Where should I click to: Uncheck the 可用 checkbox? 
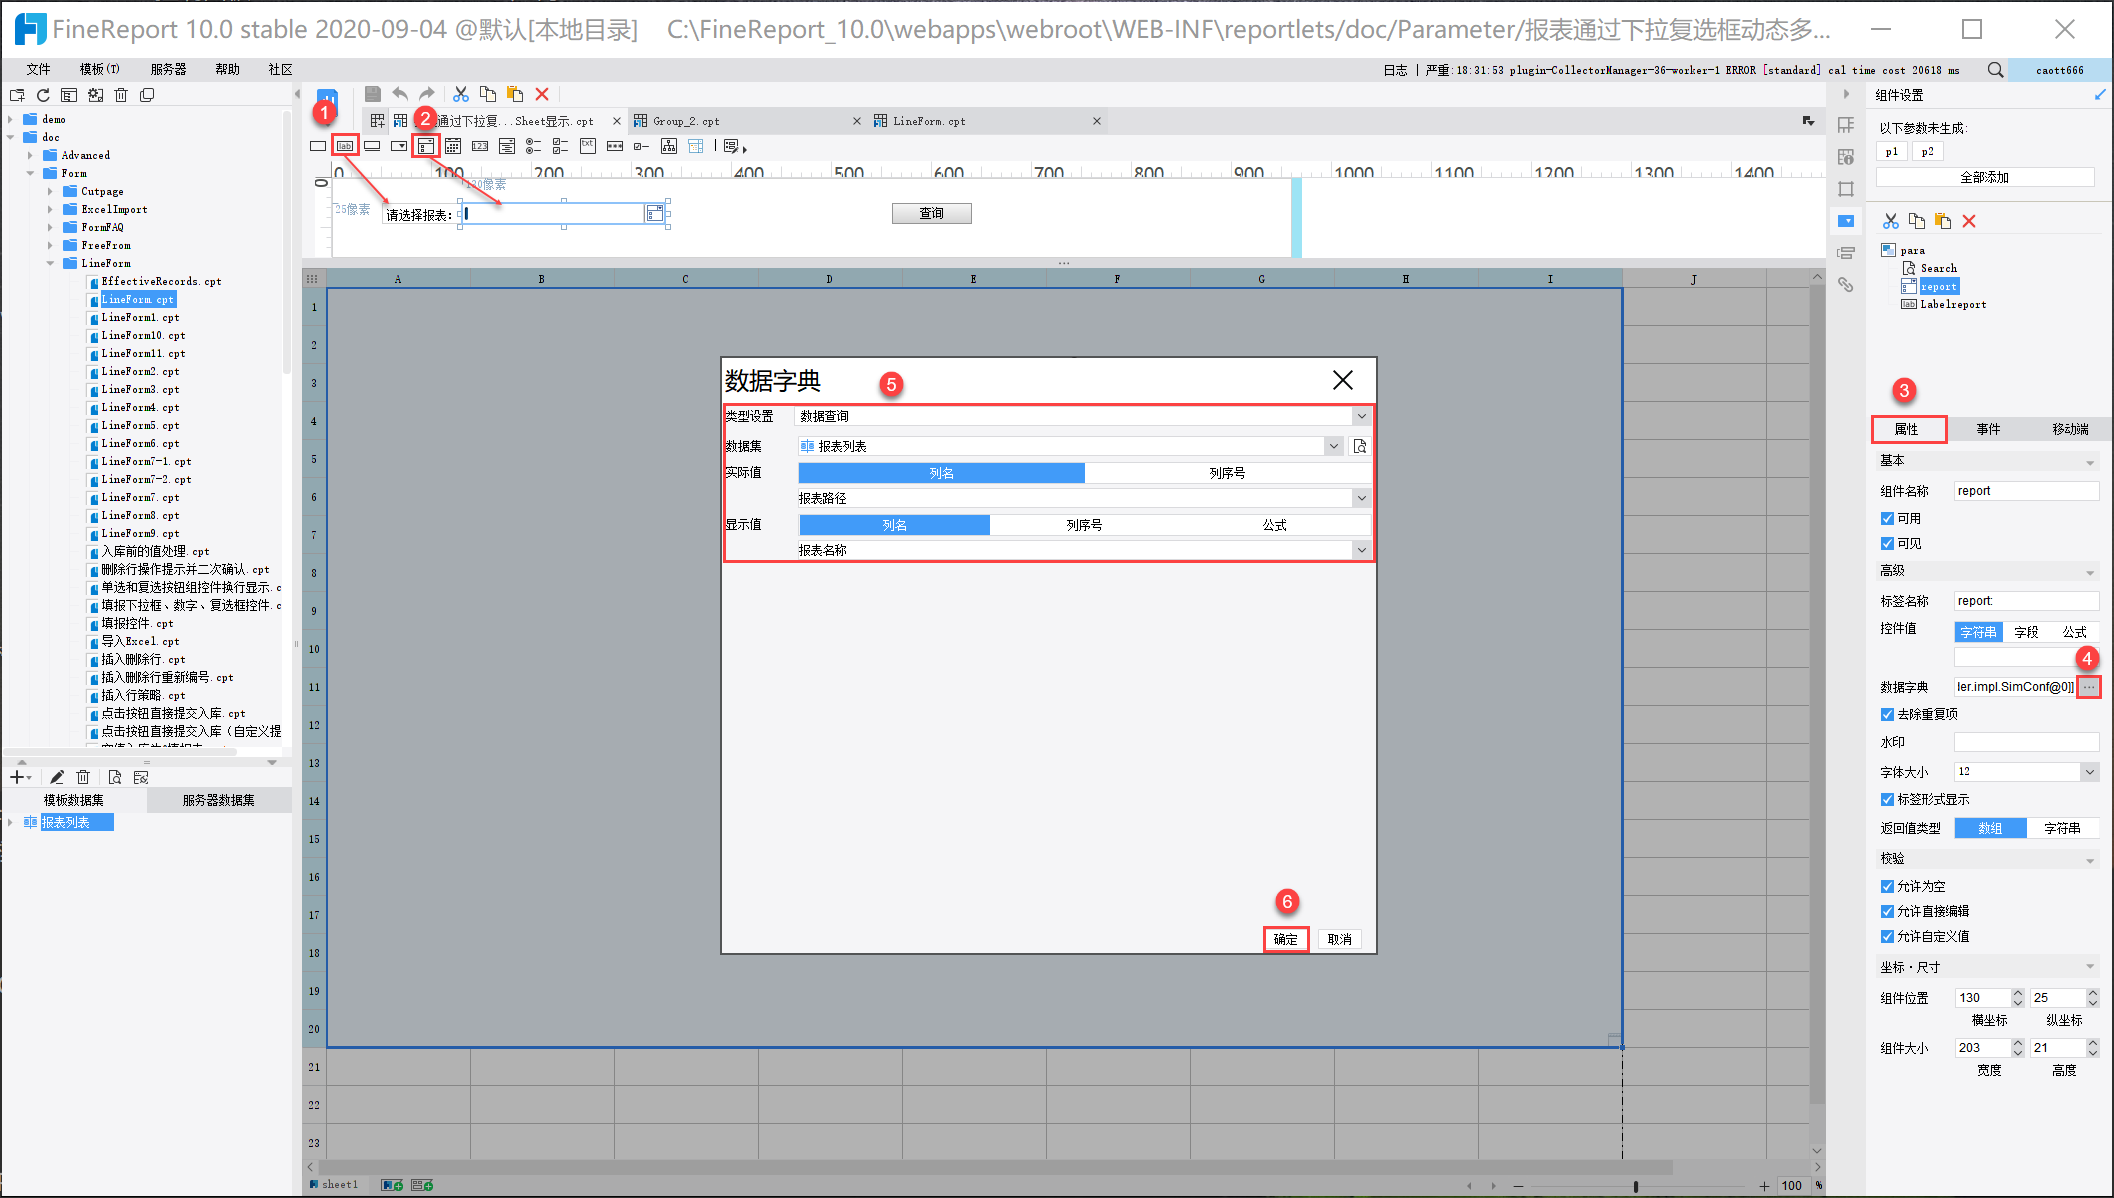click(1887, 518)
